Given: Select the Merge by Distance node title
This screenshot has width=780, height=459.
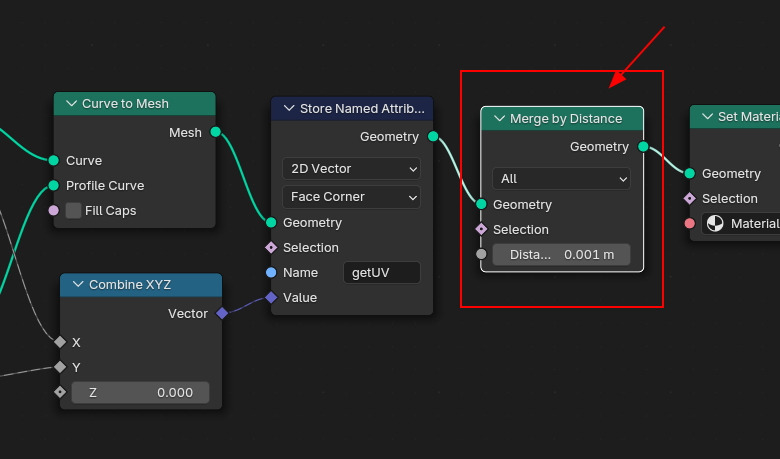Looking at the screenshot, I should click(566, 118).
